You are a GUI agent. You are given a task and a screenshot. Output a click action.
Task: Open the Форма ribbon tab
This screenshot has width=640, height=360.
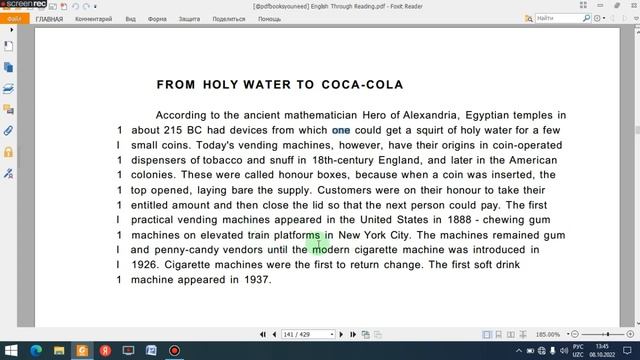(x=157, y=19)
